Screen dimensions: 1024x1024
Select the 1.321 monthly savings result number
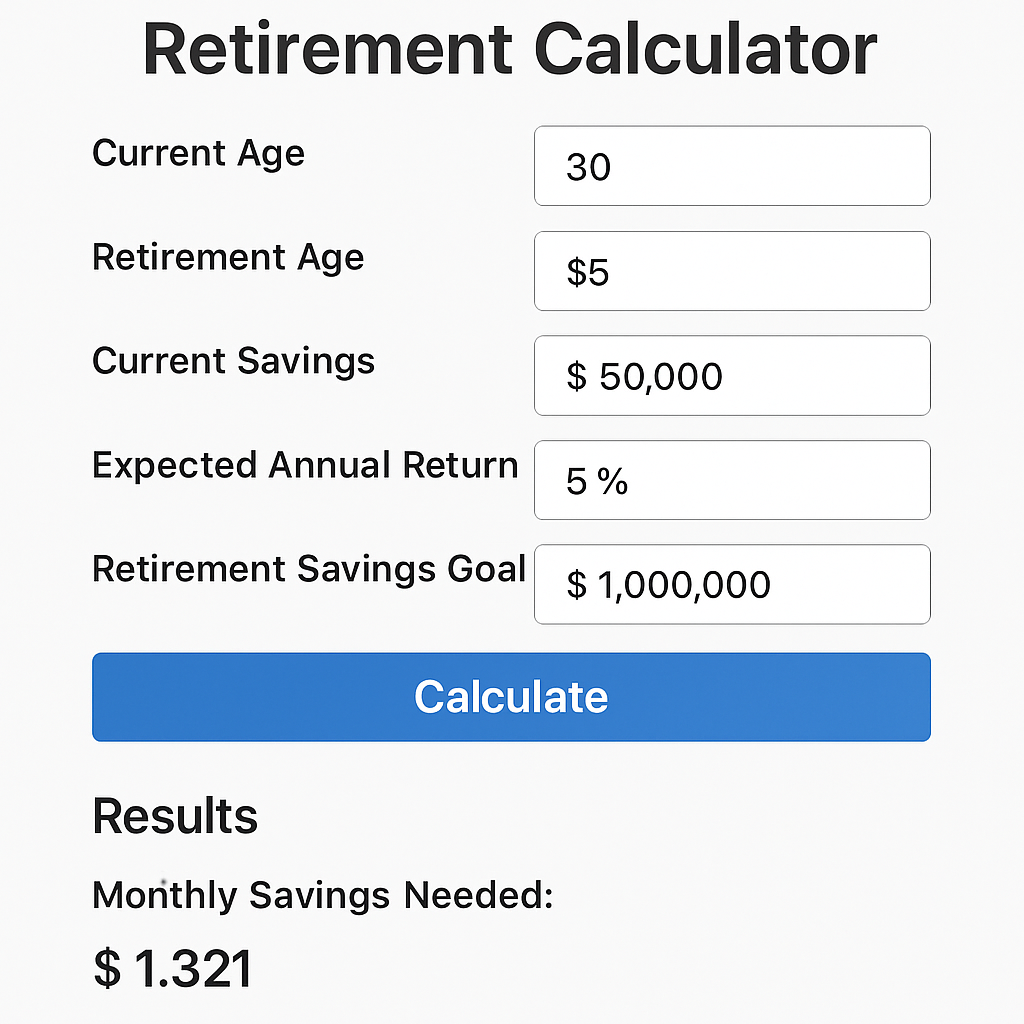193,969
